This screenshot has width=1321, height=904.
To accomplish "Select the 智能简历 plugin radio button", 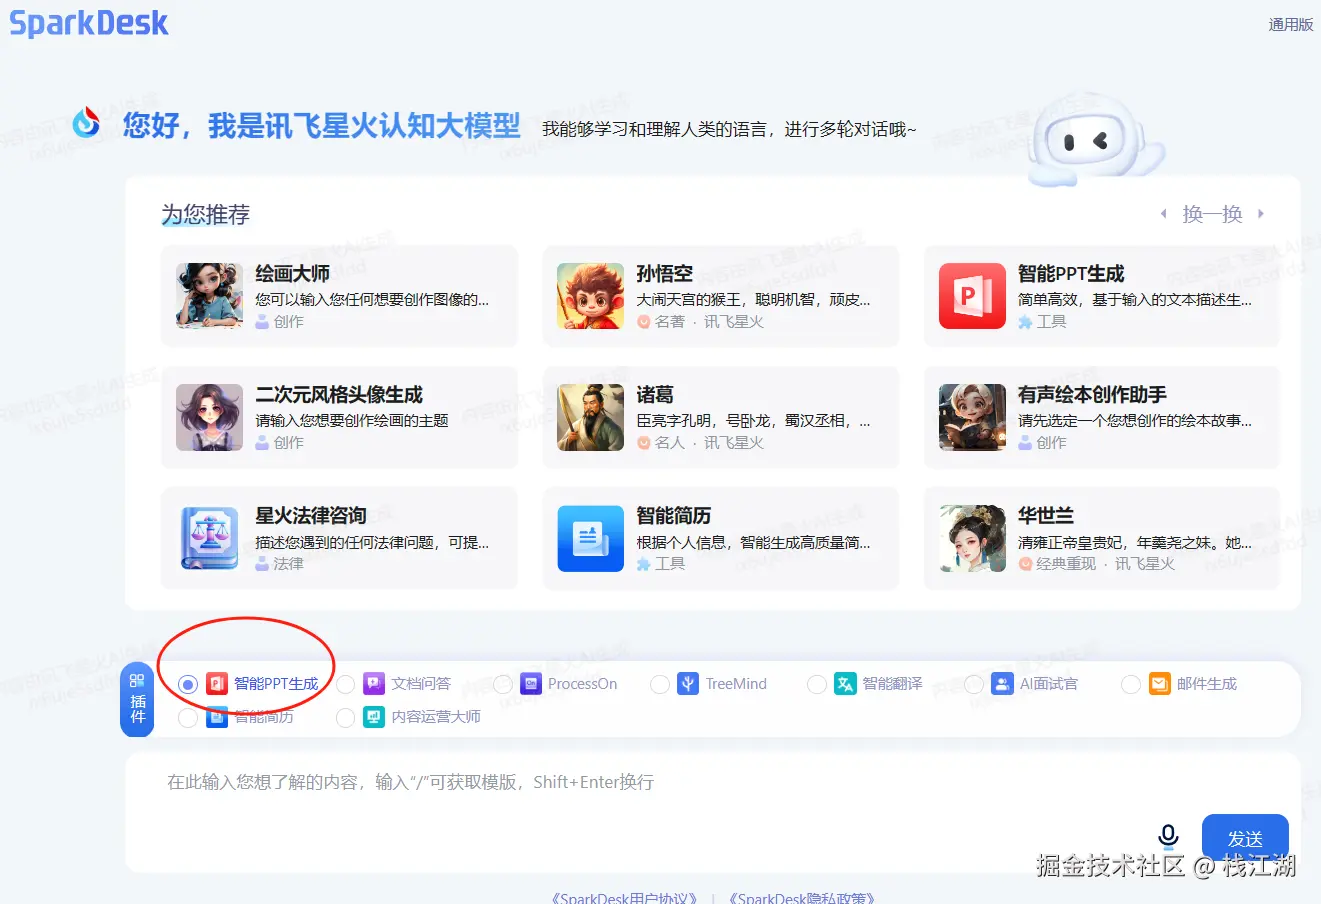I will [x=188, y=718].
